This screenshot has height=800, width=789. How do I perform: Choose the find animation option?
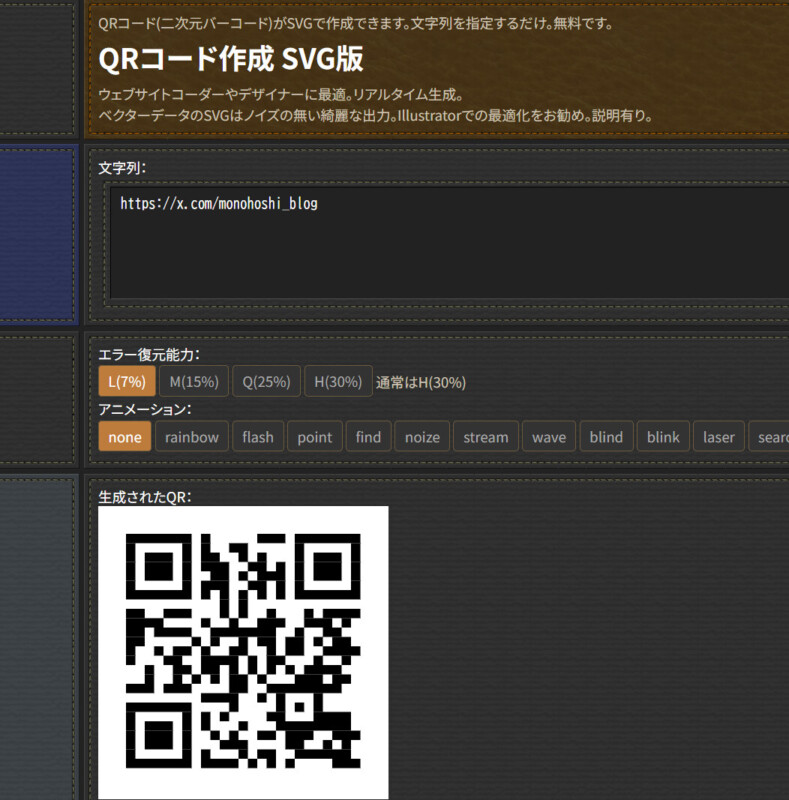368,437
